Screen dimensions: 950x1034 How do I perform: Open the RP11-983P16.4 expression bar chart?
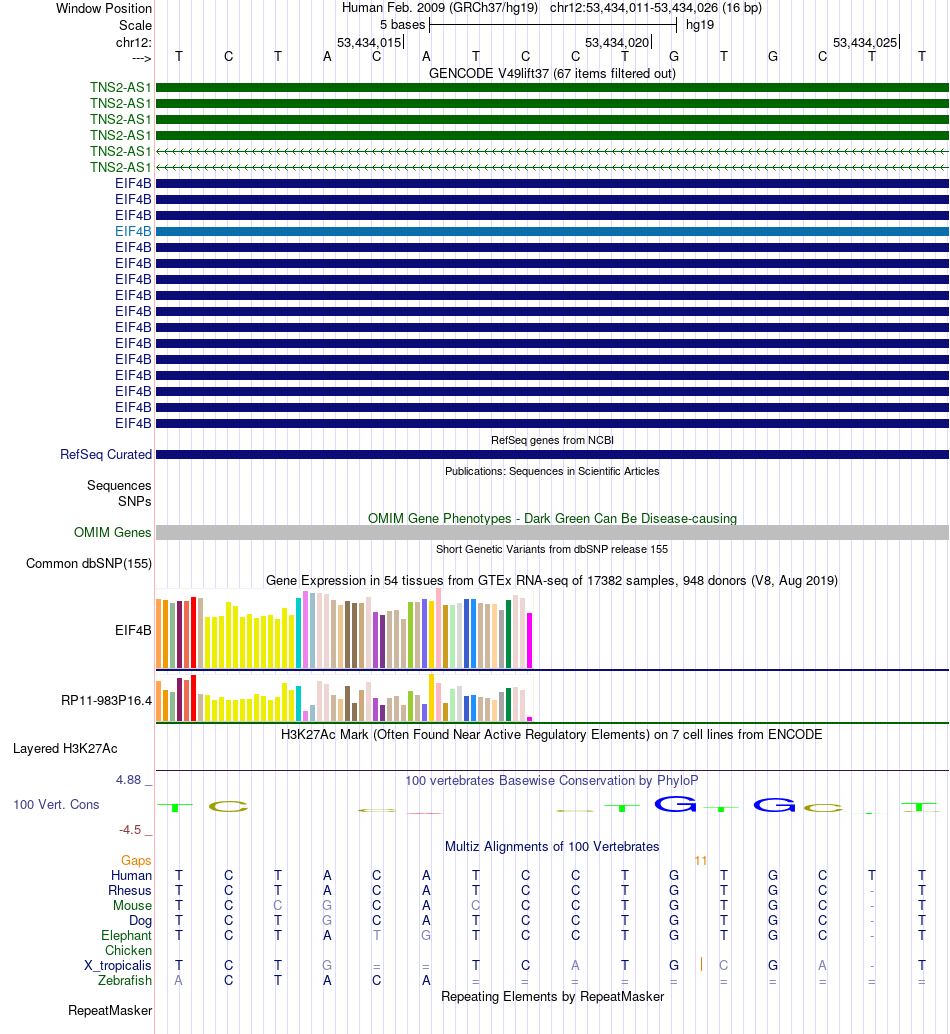pyautogui.click(x=344, y=698)
